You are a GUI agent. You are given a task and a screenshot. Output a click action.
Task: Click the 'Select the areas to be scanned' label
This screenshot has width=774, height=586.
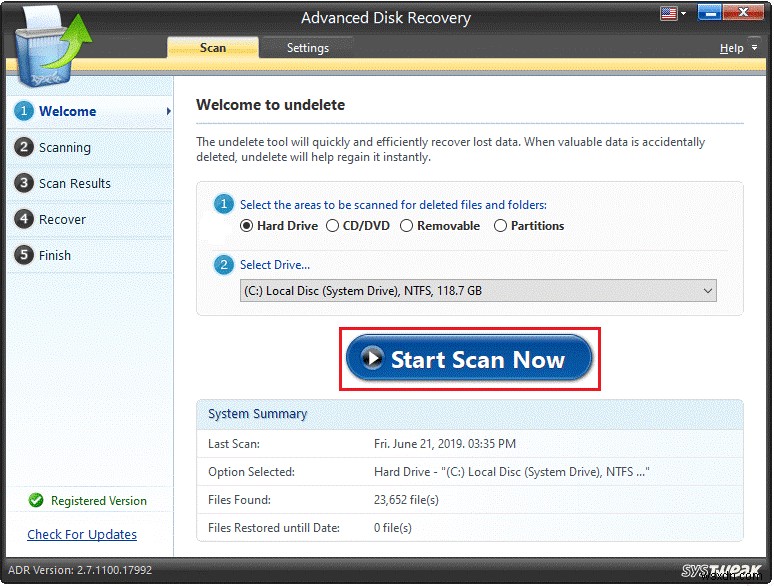(x=393, y=205)
